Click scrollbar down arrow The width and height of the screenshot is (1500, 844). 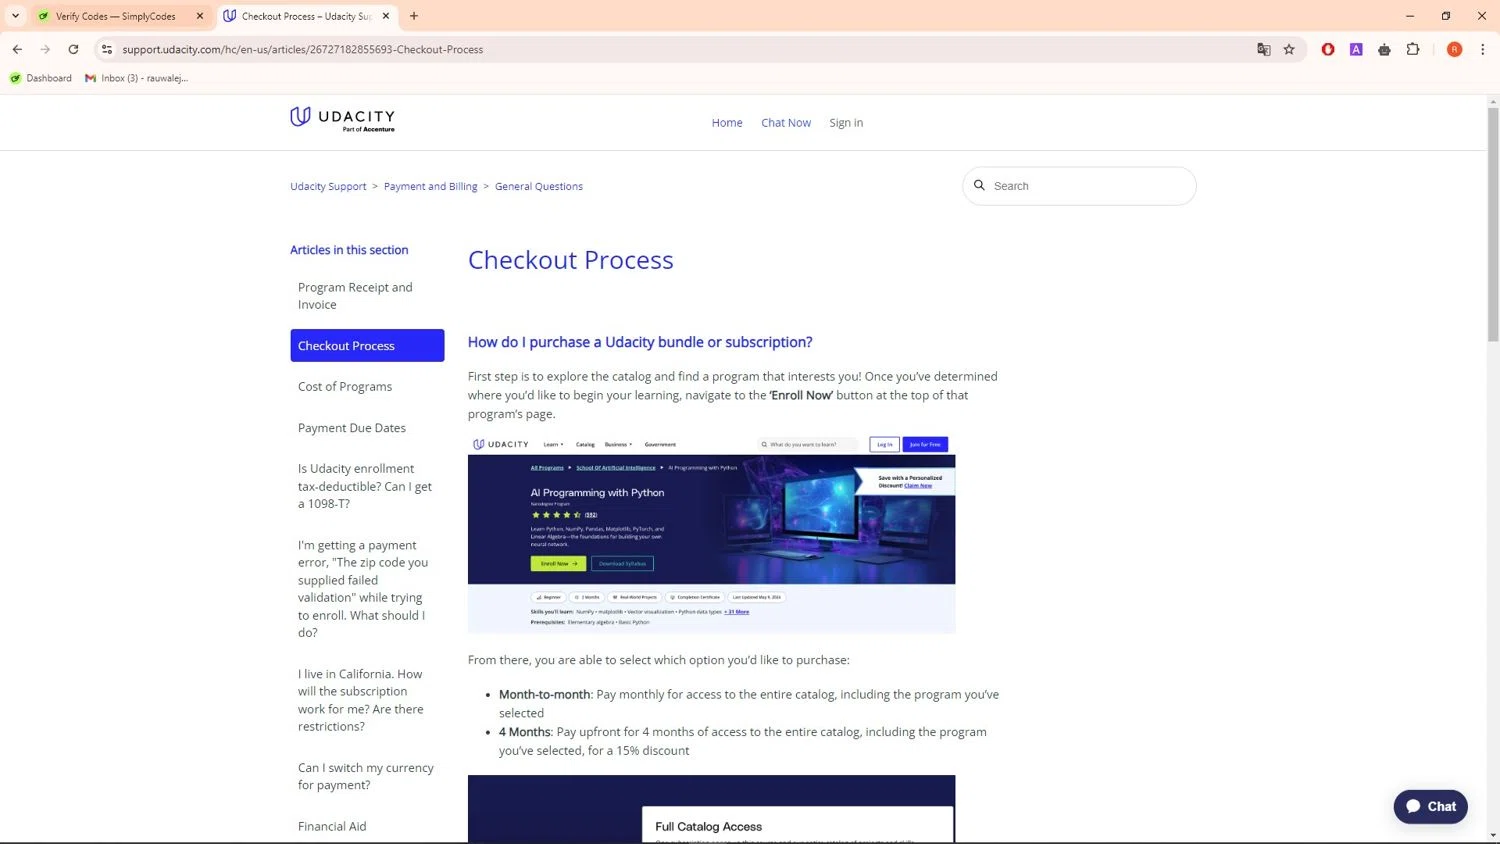pyautogui.click(x=1492, y=835)
